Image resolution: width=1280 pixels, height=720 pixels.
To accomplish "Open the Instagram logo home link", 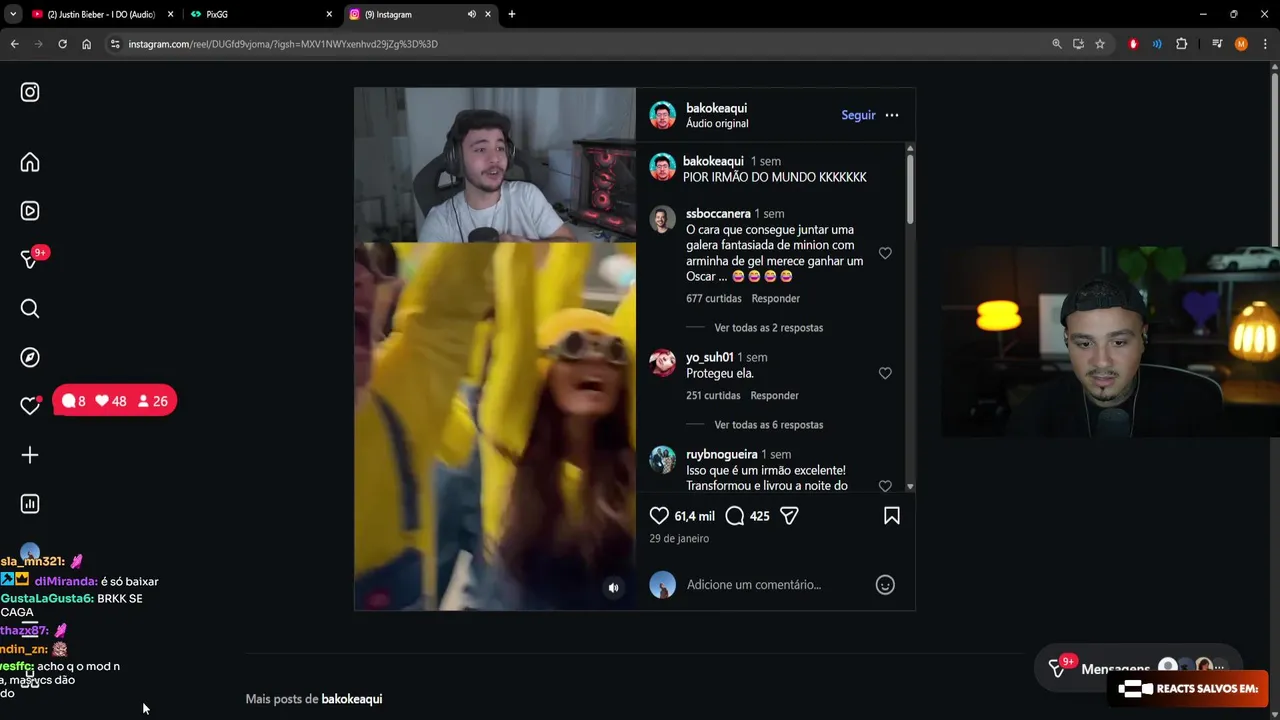I will point(30,92).
